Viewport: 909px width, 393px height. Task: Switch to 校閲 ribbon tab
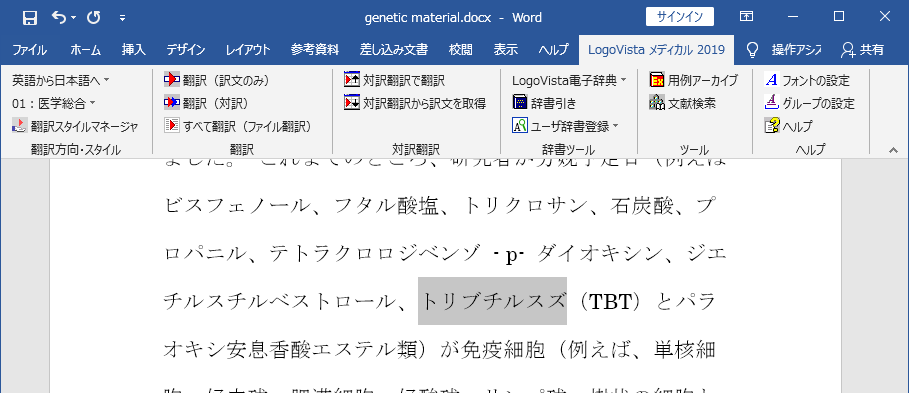coord(460,50)
